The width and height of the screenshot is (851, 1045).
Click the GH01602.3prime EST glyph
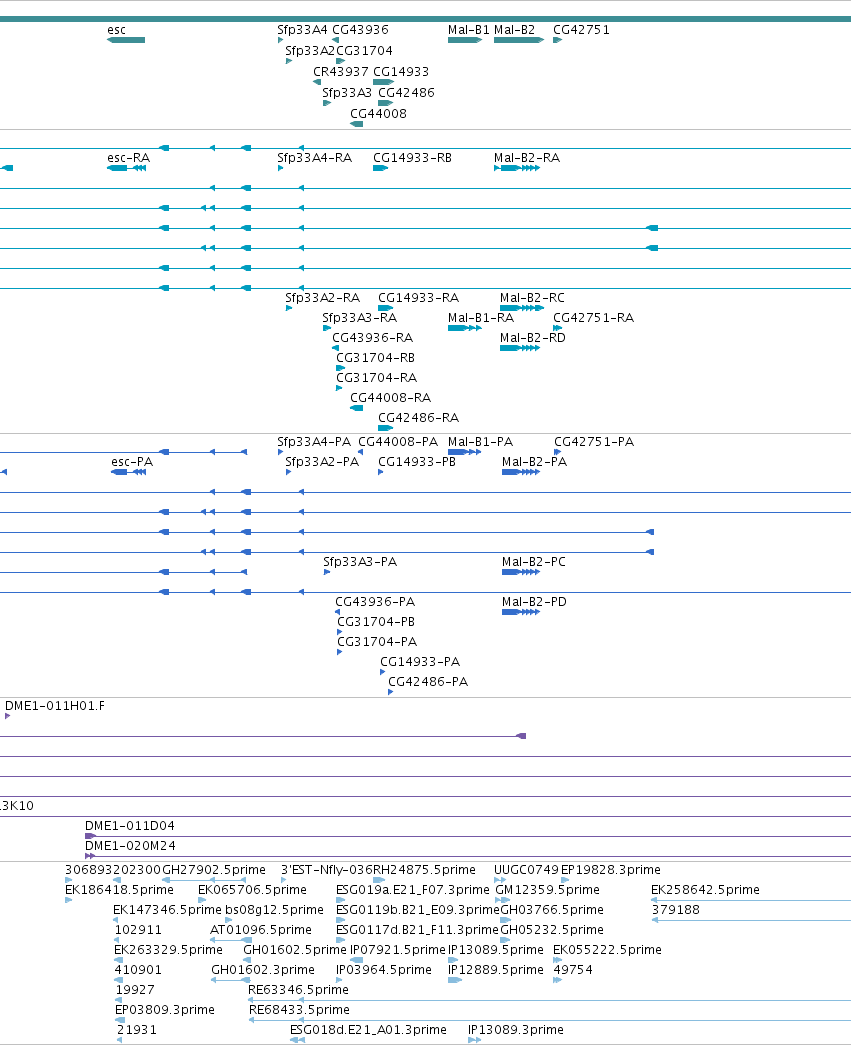point(231,980)
